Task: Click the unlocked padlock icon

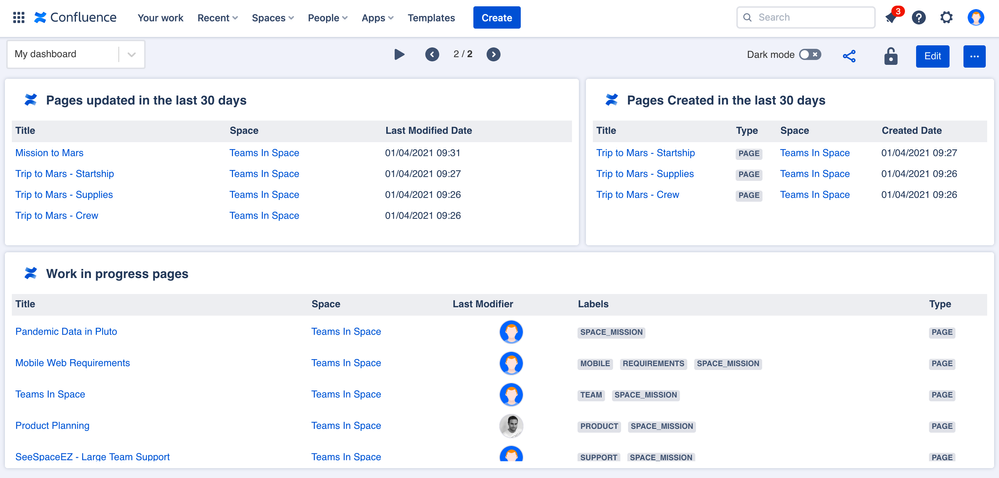Action: pyautogui.click(x=890, y=56)
